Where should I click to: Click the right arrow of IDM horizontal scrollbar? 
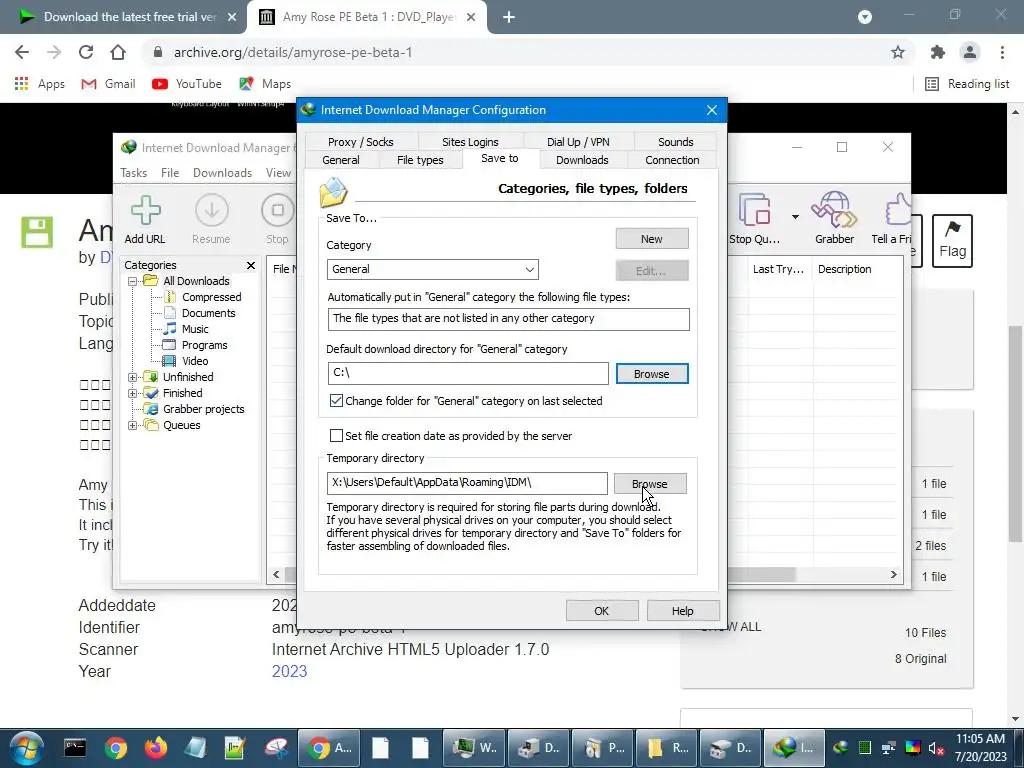(893, 575)
